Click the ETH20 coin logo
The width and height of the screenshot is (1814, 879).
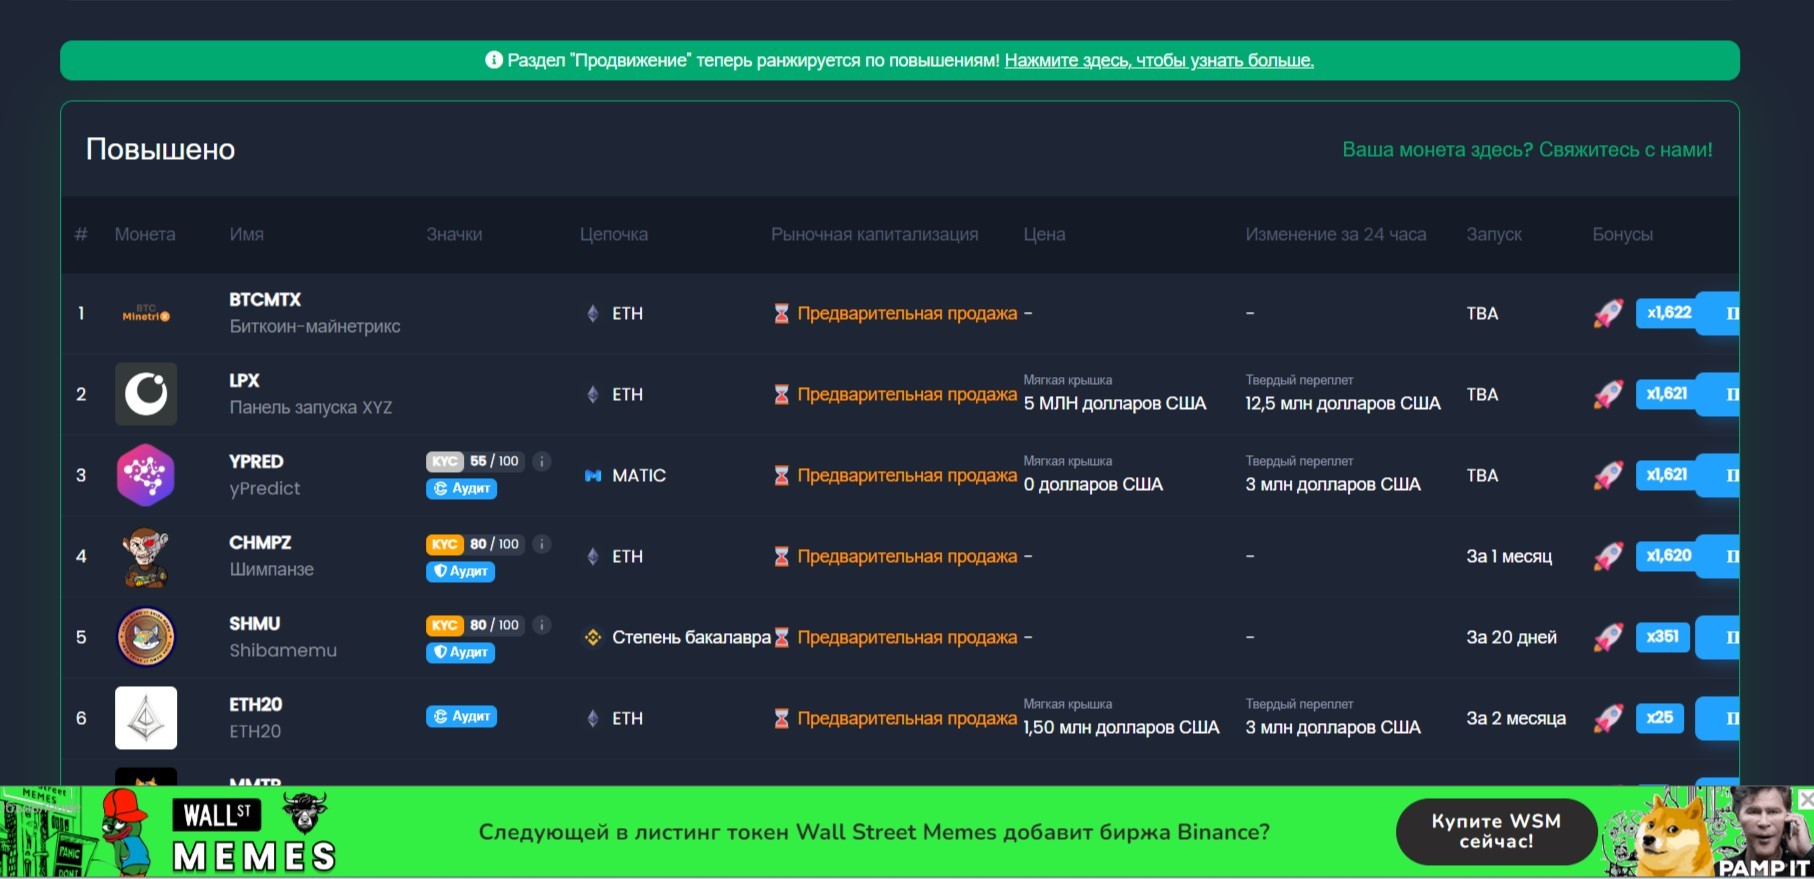tap(146, 718)
